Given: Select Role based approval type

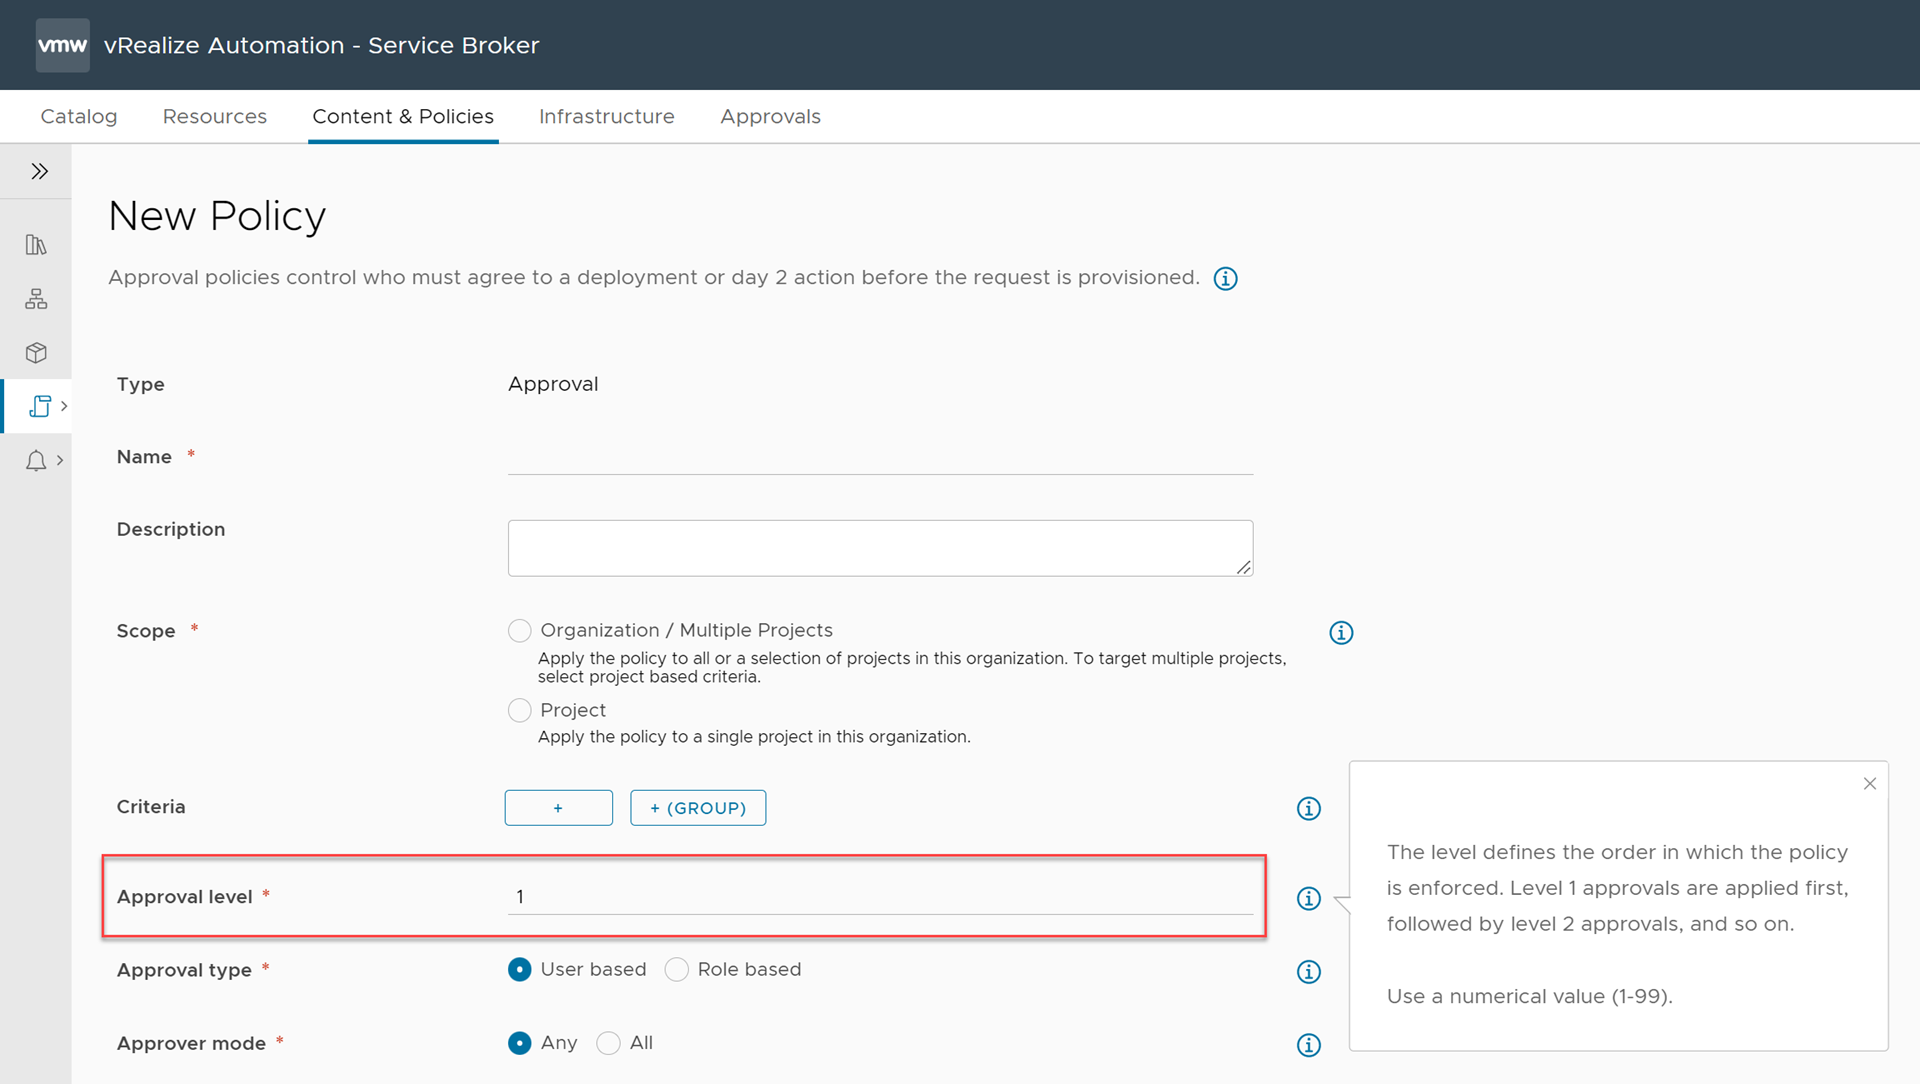Looking at the screenshot, I should pos(677,970).
